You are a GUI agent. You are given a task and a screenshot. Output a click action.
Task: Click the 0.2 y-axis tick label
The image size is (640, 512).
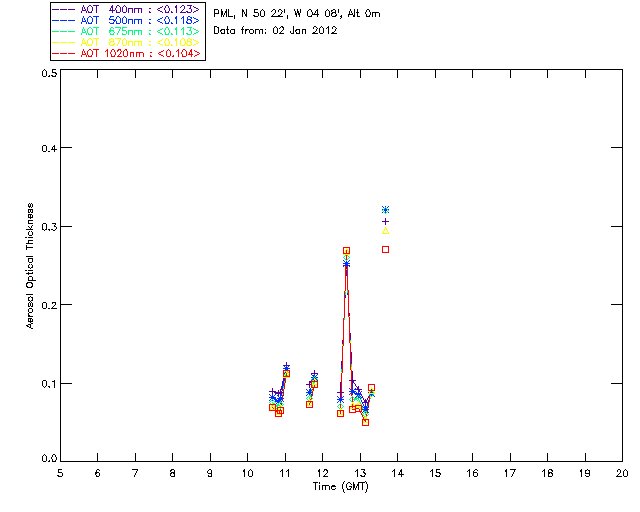[x=49, y=305]
